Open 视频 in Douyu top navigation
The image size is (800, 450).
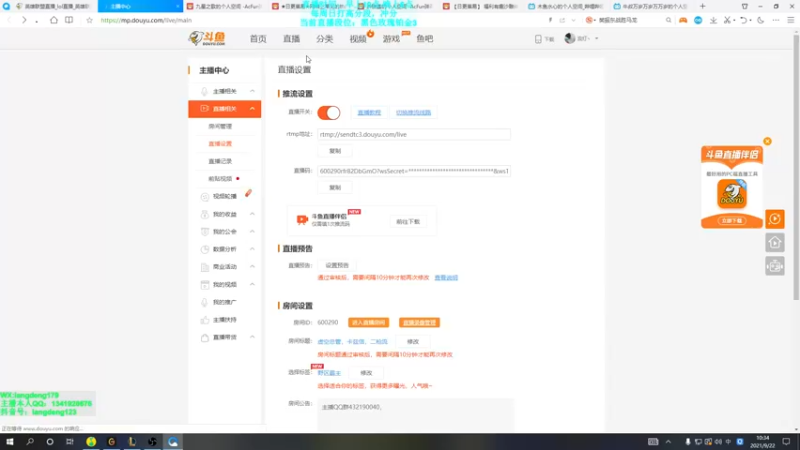(x=358, y=39)
